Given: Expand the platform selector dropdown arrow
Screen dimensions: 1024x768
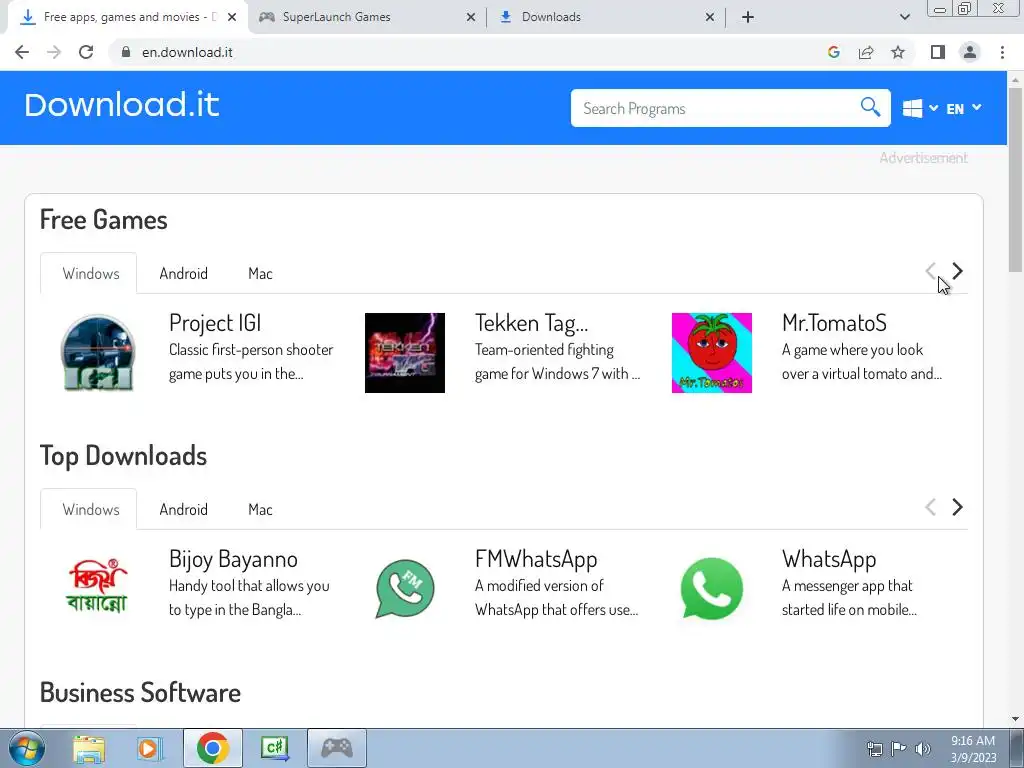Looking at the screenshot, I should (x=934, y=108).
